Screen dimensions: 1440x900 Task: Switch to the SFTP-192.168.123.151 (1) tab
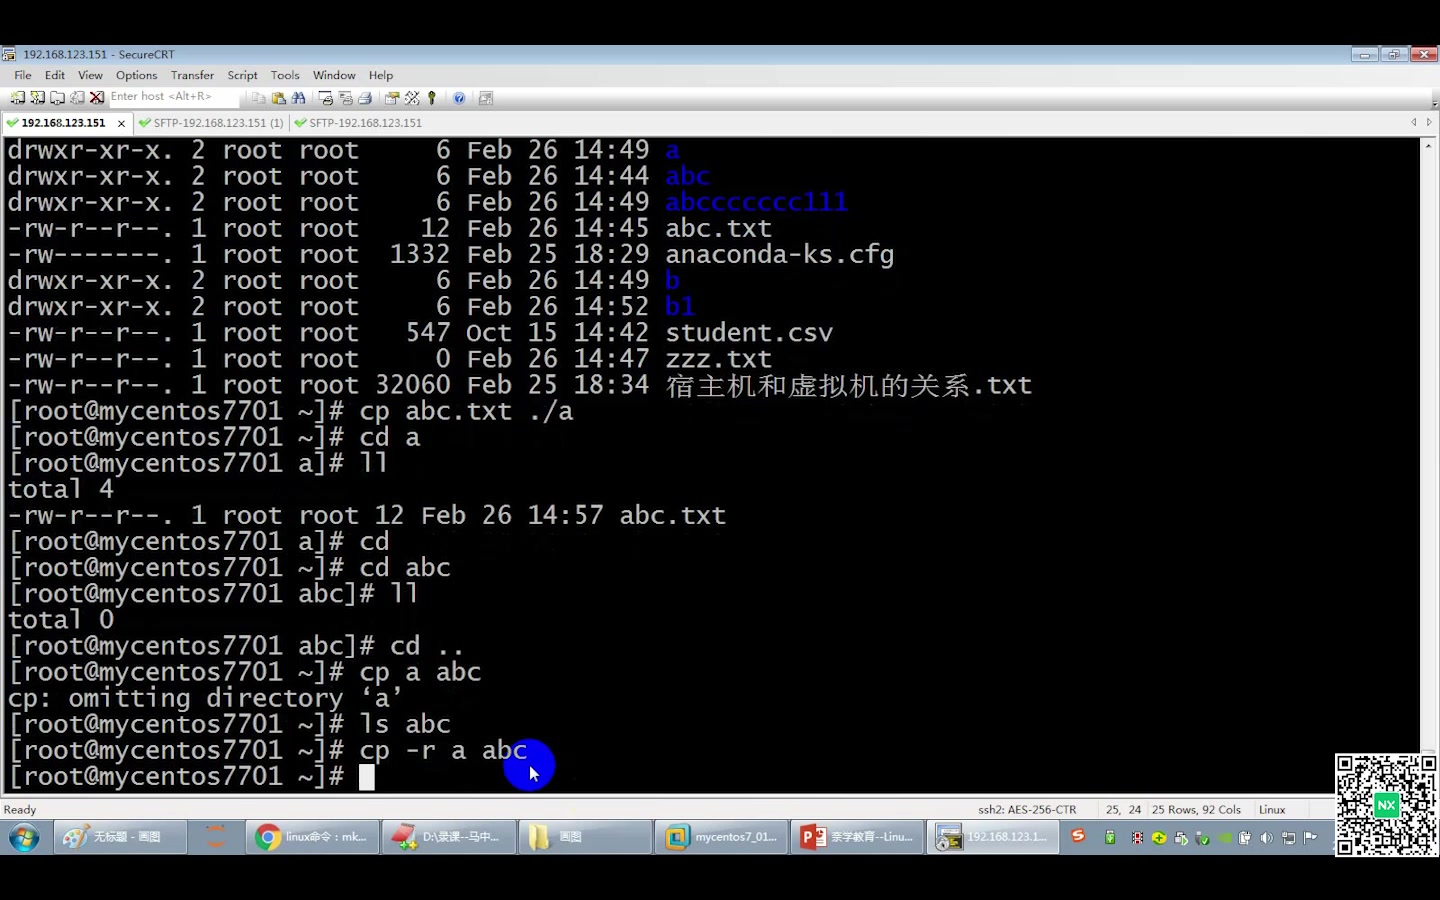(211, 122)
